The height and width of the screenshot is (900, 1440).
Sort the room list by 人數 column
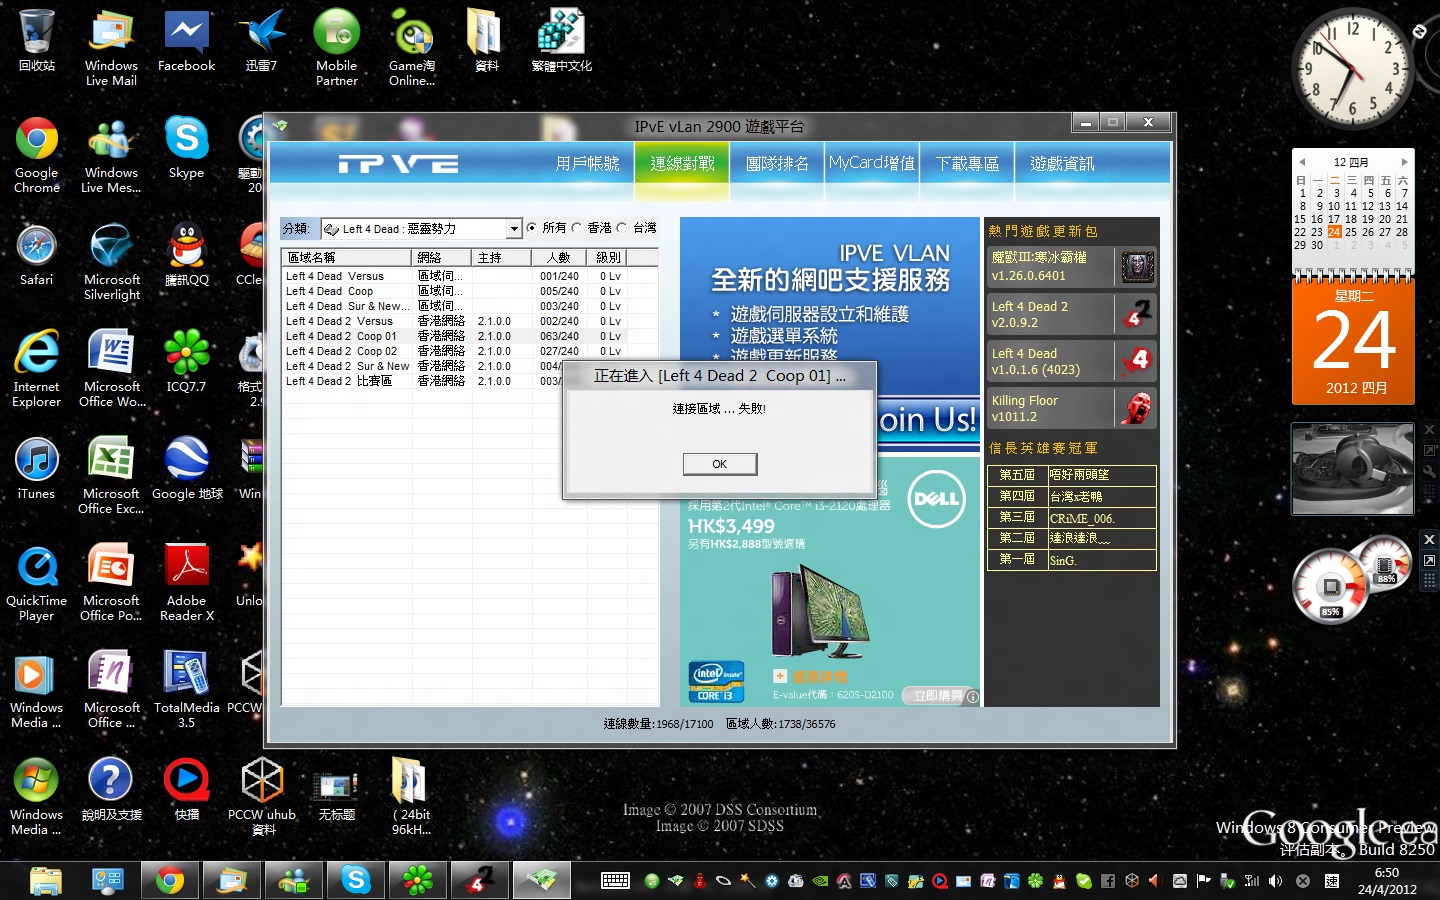click(x=558, y=258)
